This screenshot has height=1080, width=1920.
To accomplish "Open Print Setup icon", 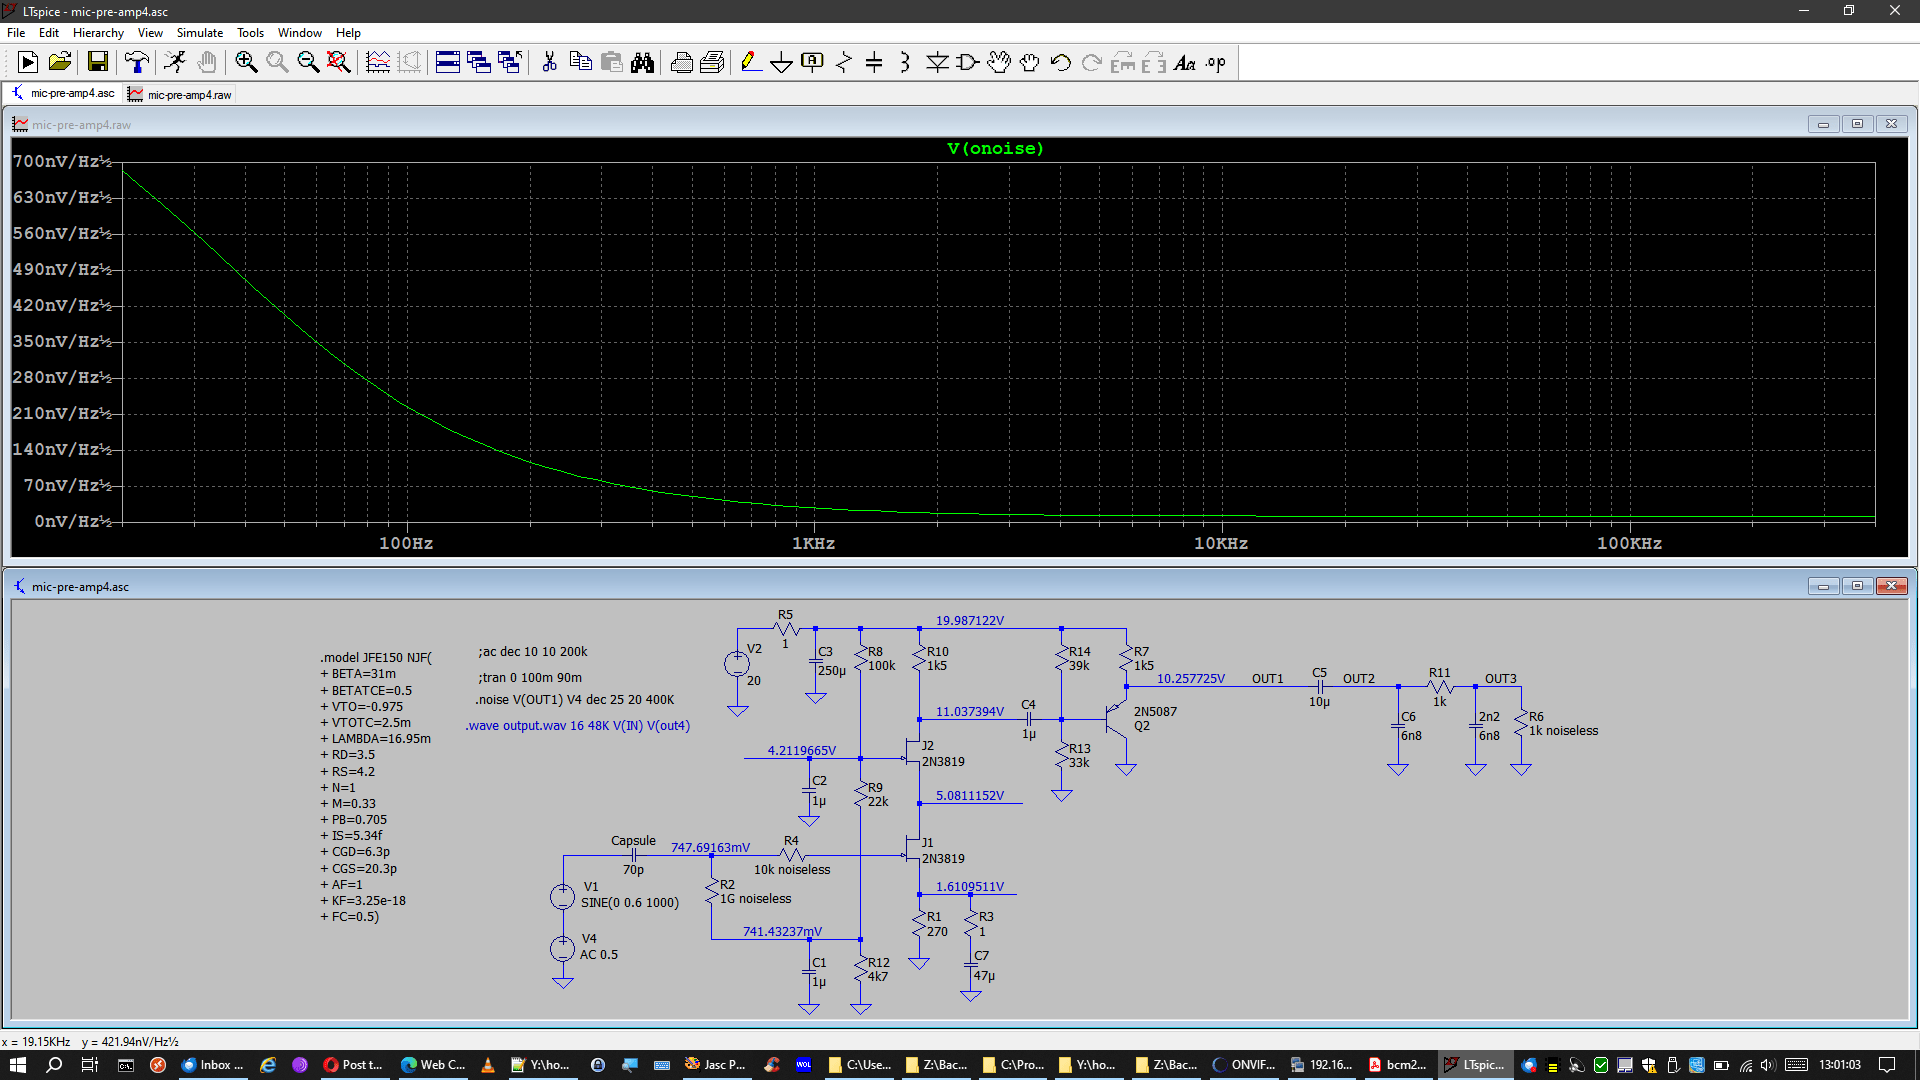I will 712,62.
